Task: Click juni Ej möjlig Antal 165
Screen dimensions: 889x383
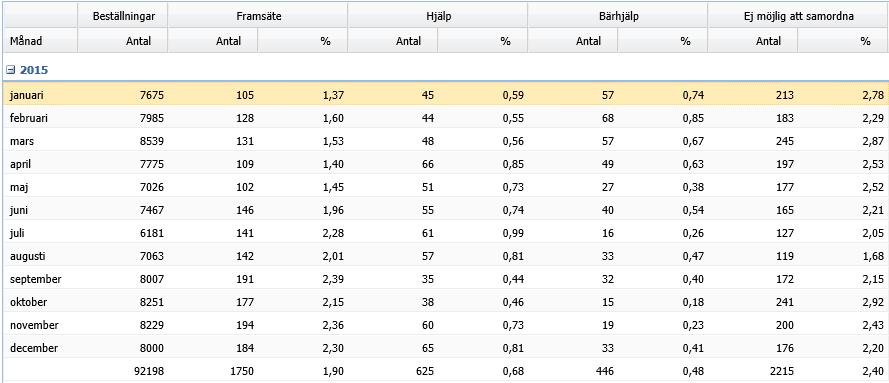Action: coord(785,211)
